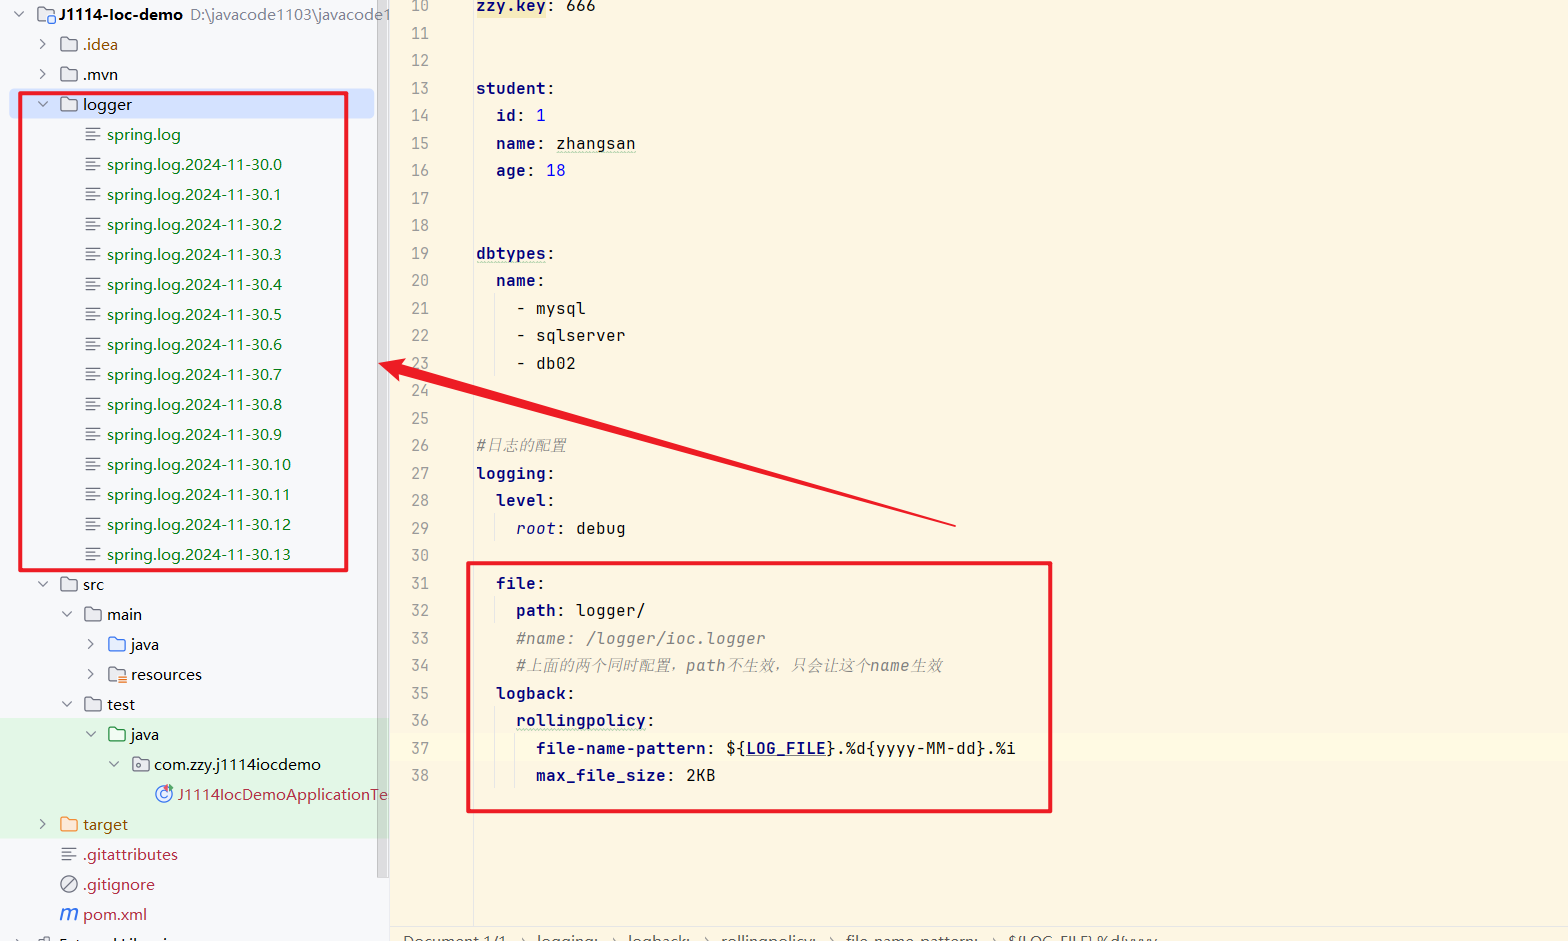Collapse the logger folder
Viewport: 1568px width, 941px height.
pyautogui.click(x=42, y=104)
